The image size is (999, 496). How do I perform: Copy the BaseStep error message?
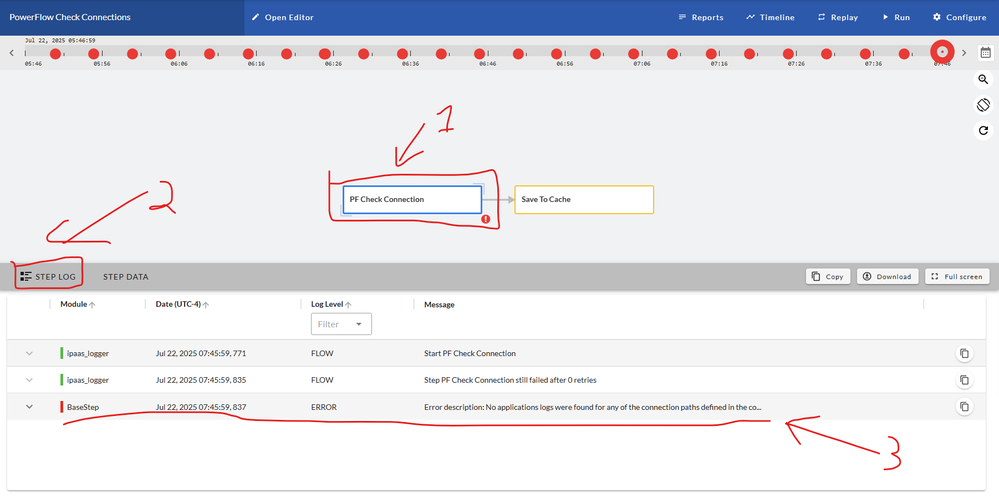[x=964, y=407]
